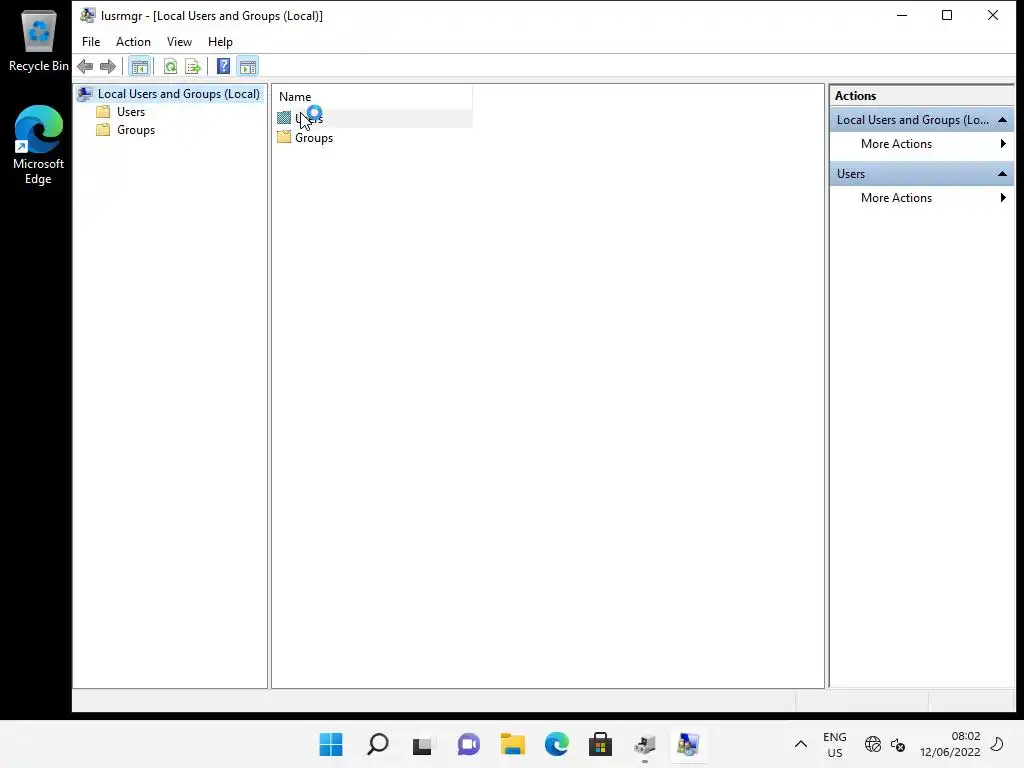Click the Forward arrow toolbar icon
The image size is (1024, 768).
(x=108, y=66)
